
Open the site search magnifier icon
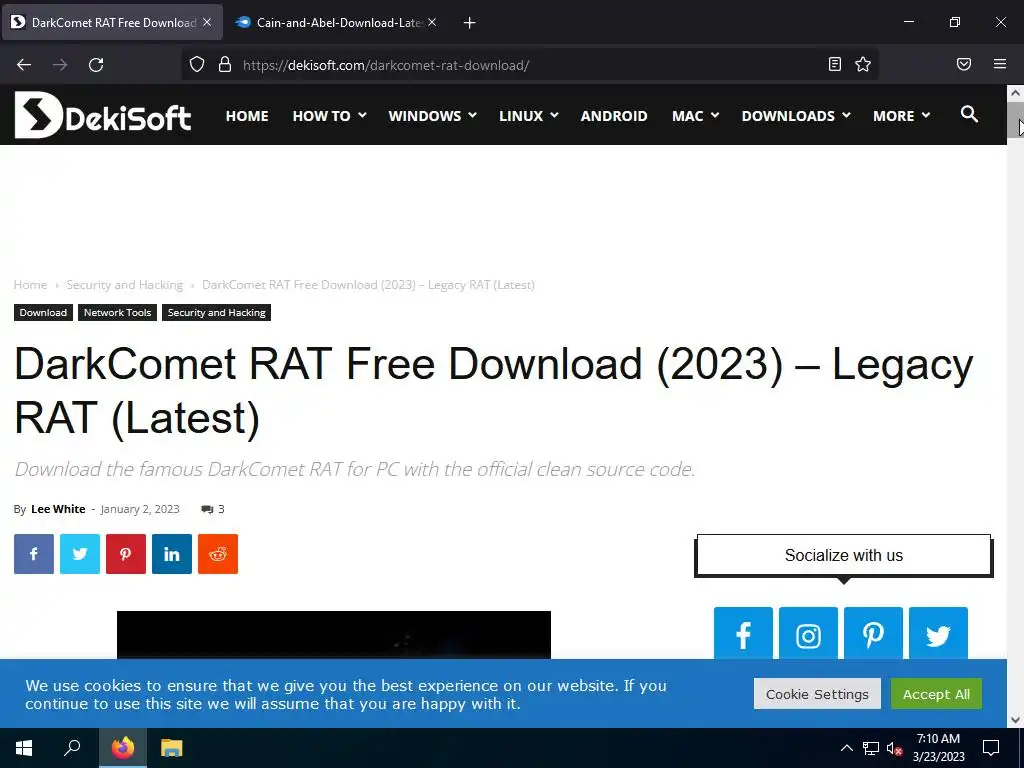tap(969, 114)
